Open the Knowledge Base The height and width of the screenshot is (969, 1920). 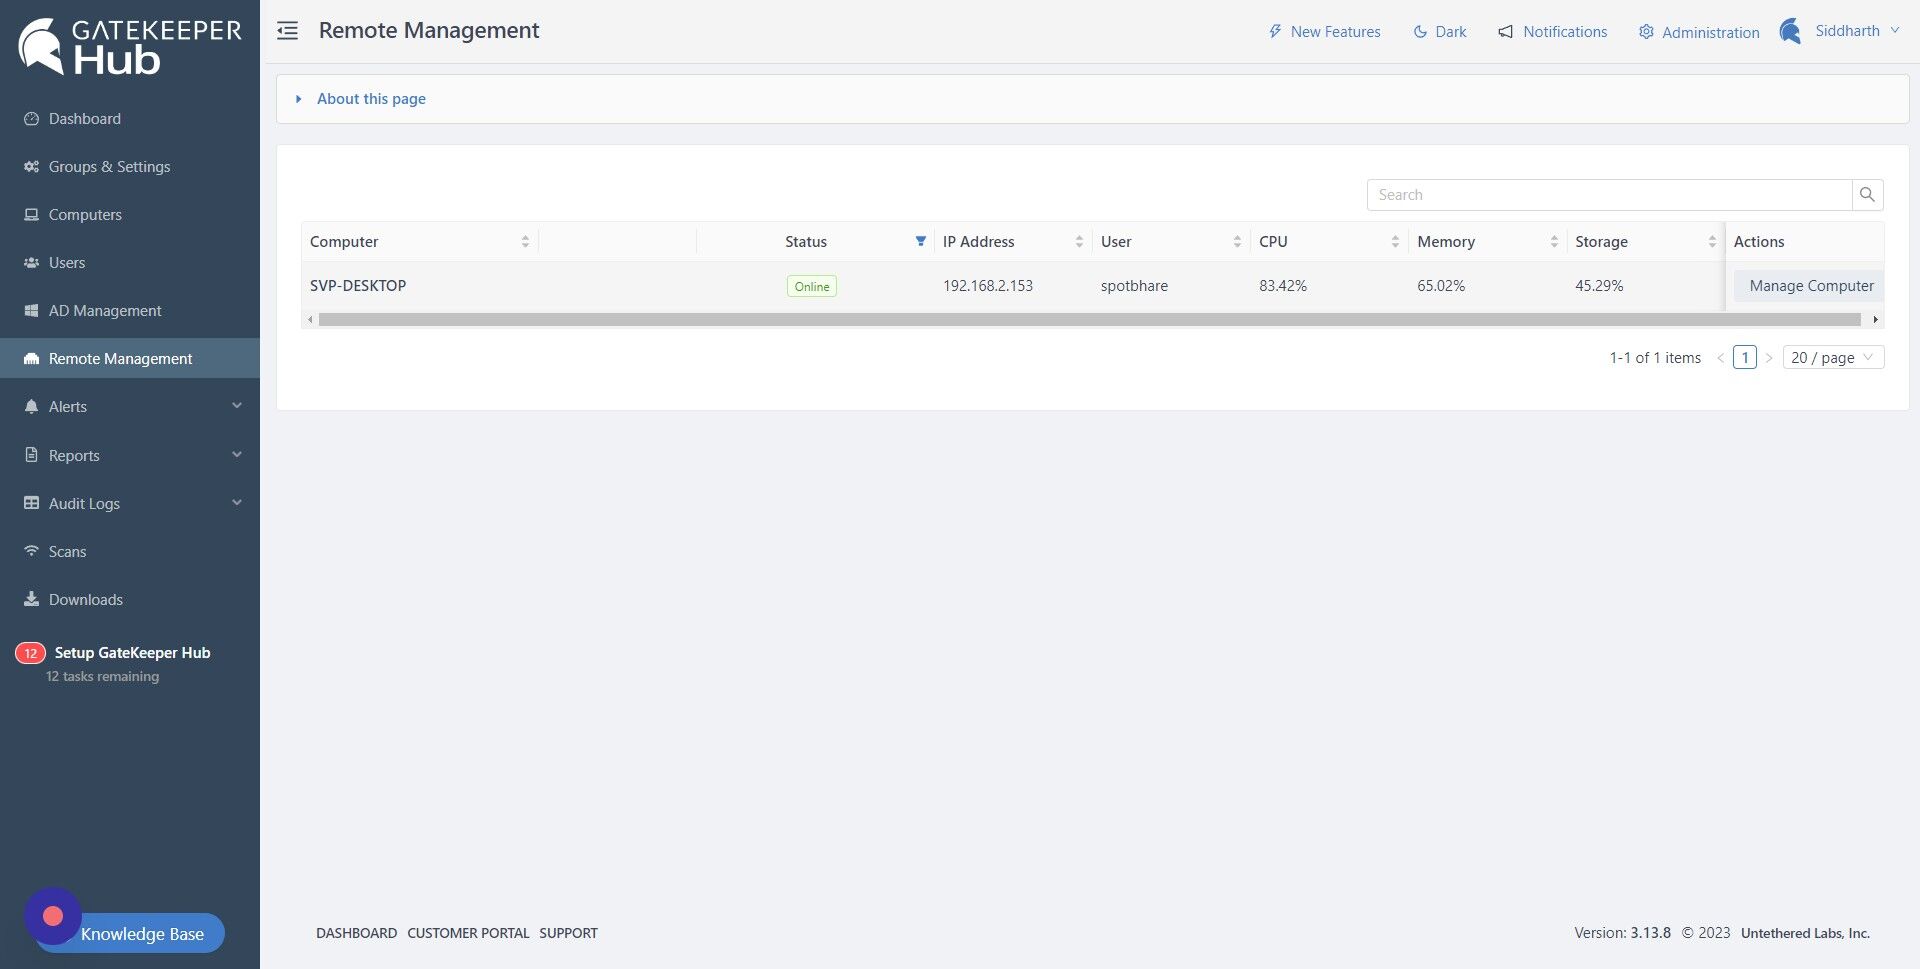pyautogui.click(x=141, y=933)
